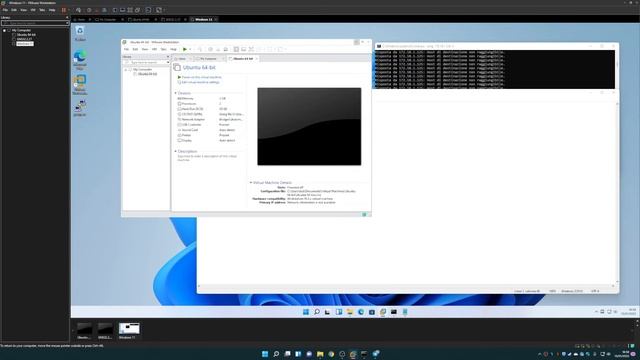Image resolution: width=640 pixels, height=360 pixels.
Task: Open Edge from the guest taskbar
Action: [x=361, y=312]
